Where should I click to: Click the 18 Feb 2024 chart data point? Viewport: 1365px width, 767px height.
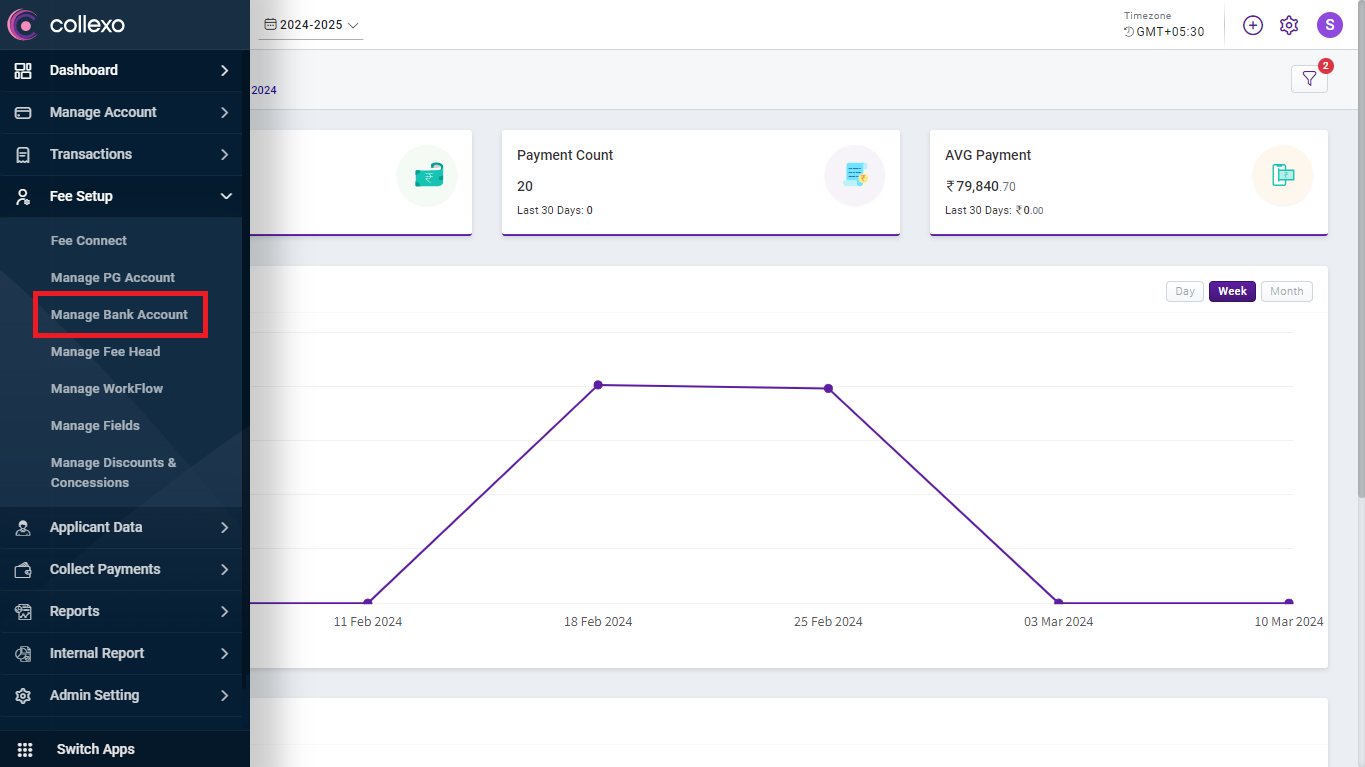tap(598, 385)
